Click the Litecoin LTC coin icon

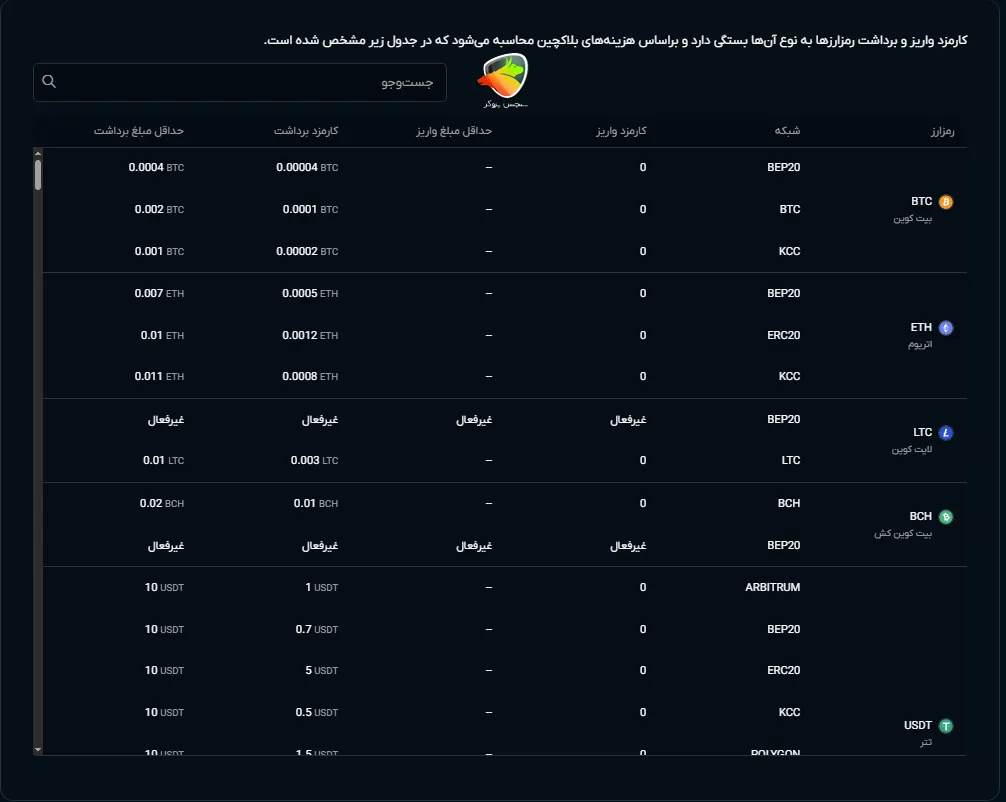(946, 433)
